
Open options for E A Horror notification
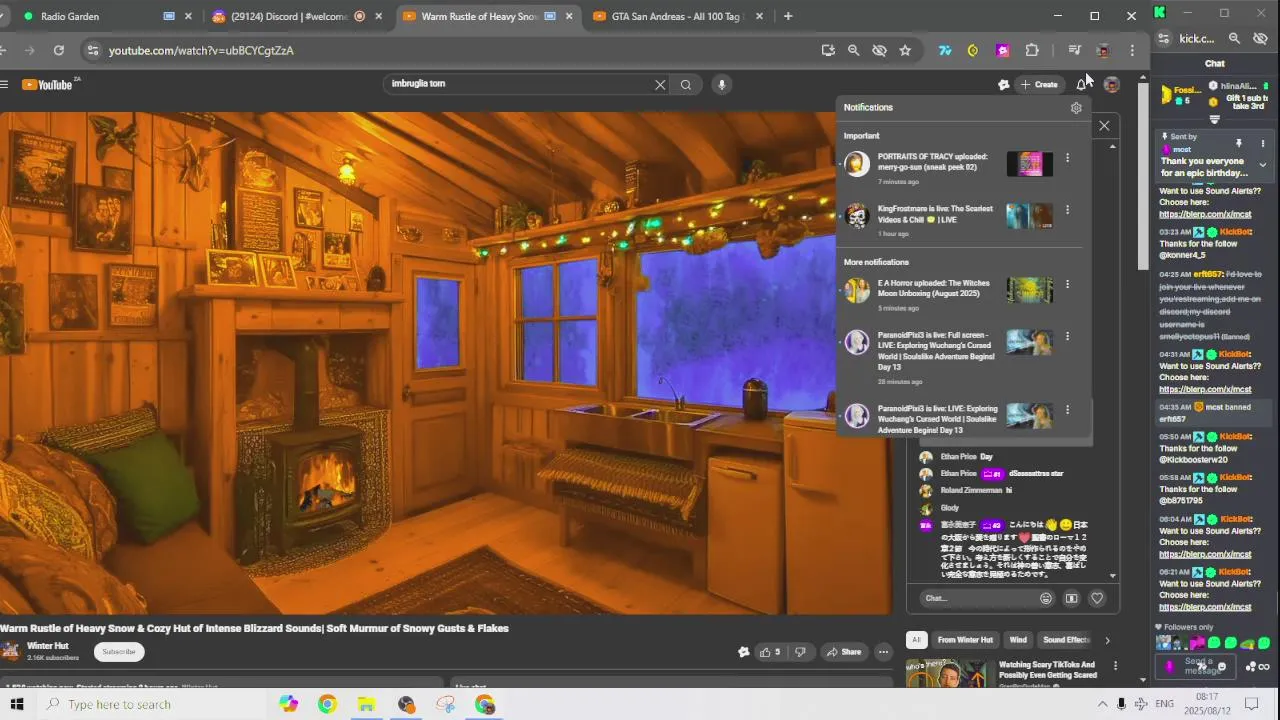click(x=1067, y=284)
